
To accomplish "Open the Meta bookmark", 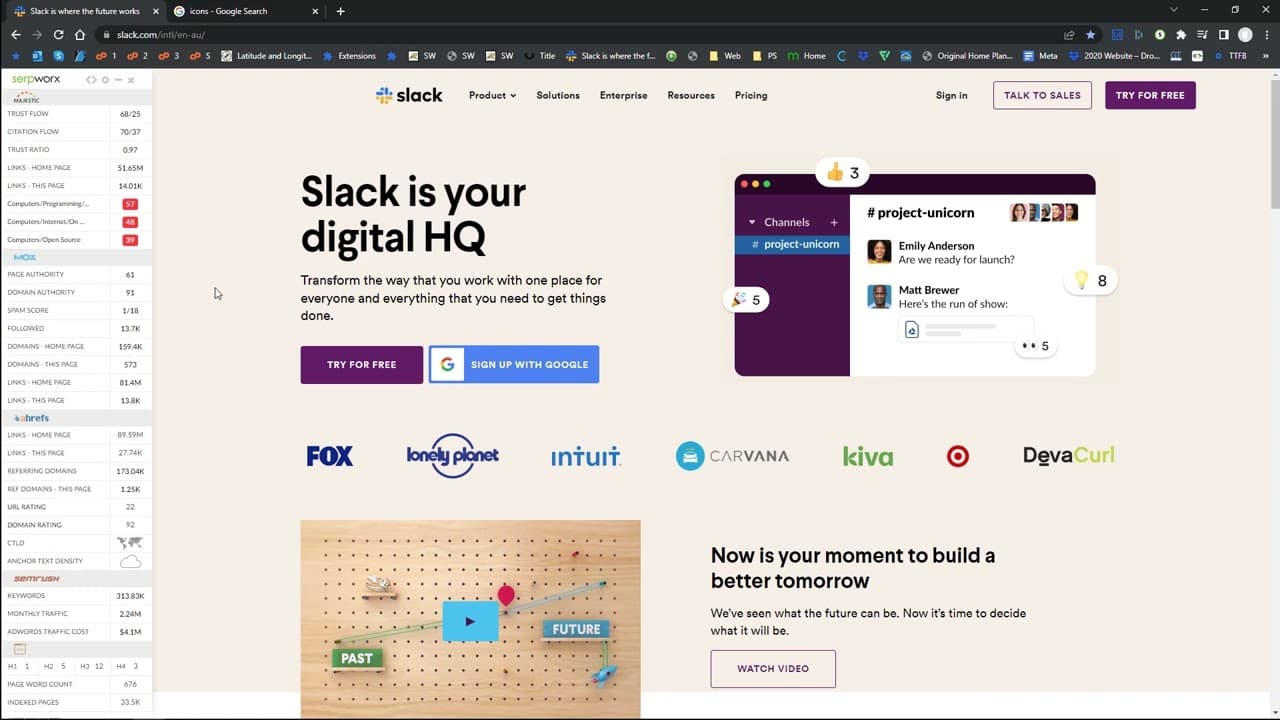I will tap(1040, 56).
